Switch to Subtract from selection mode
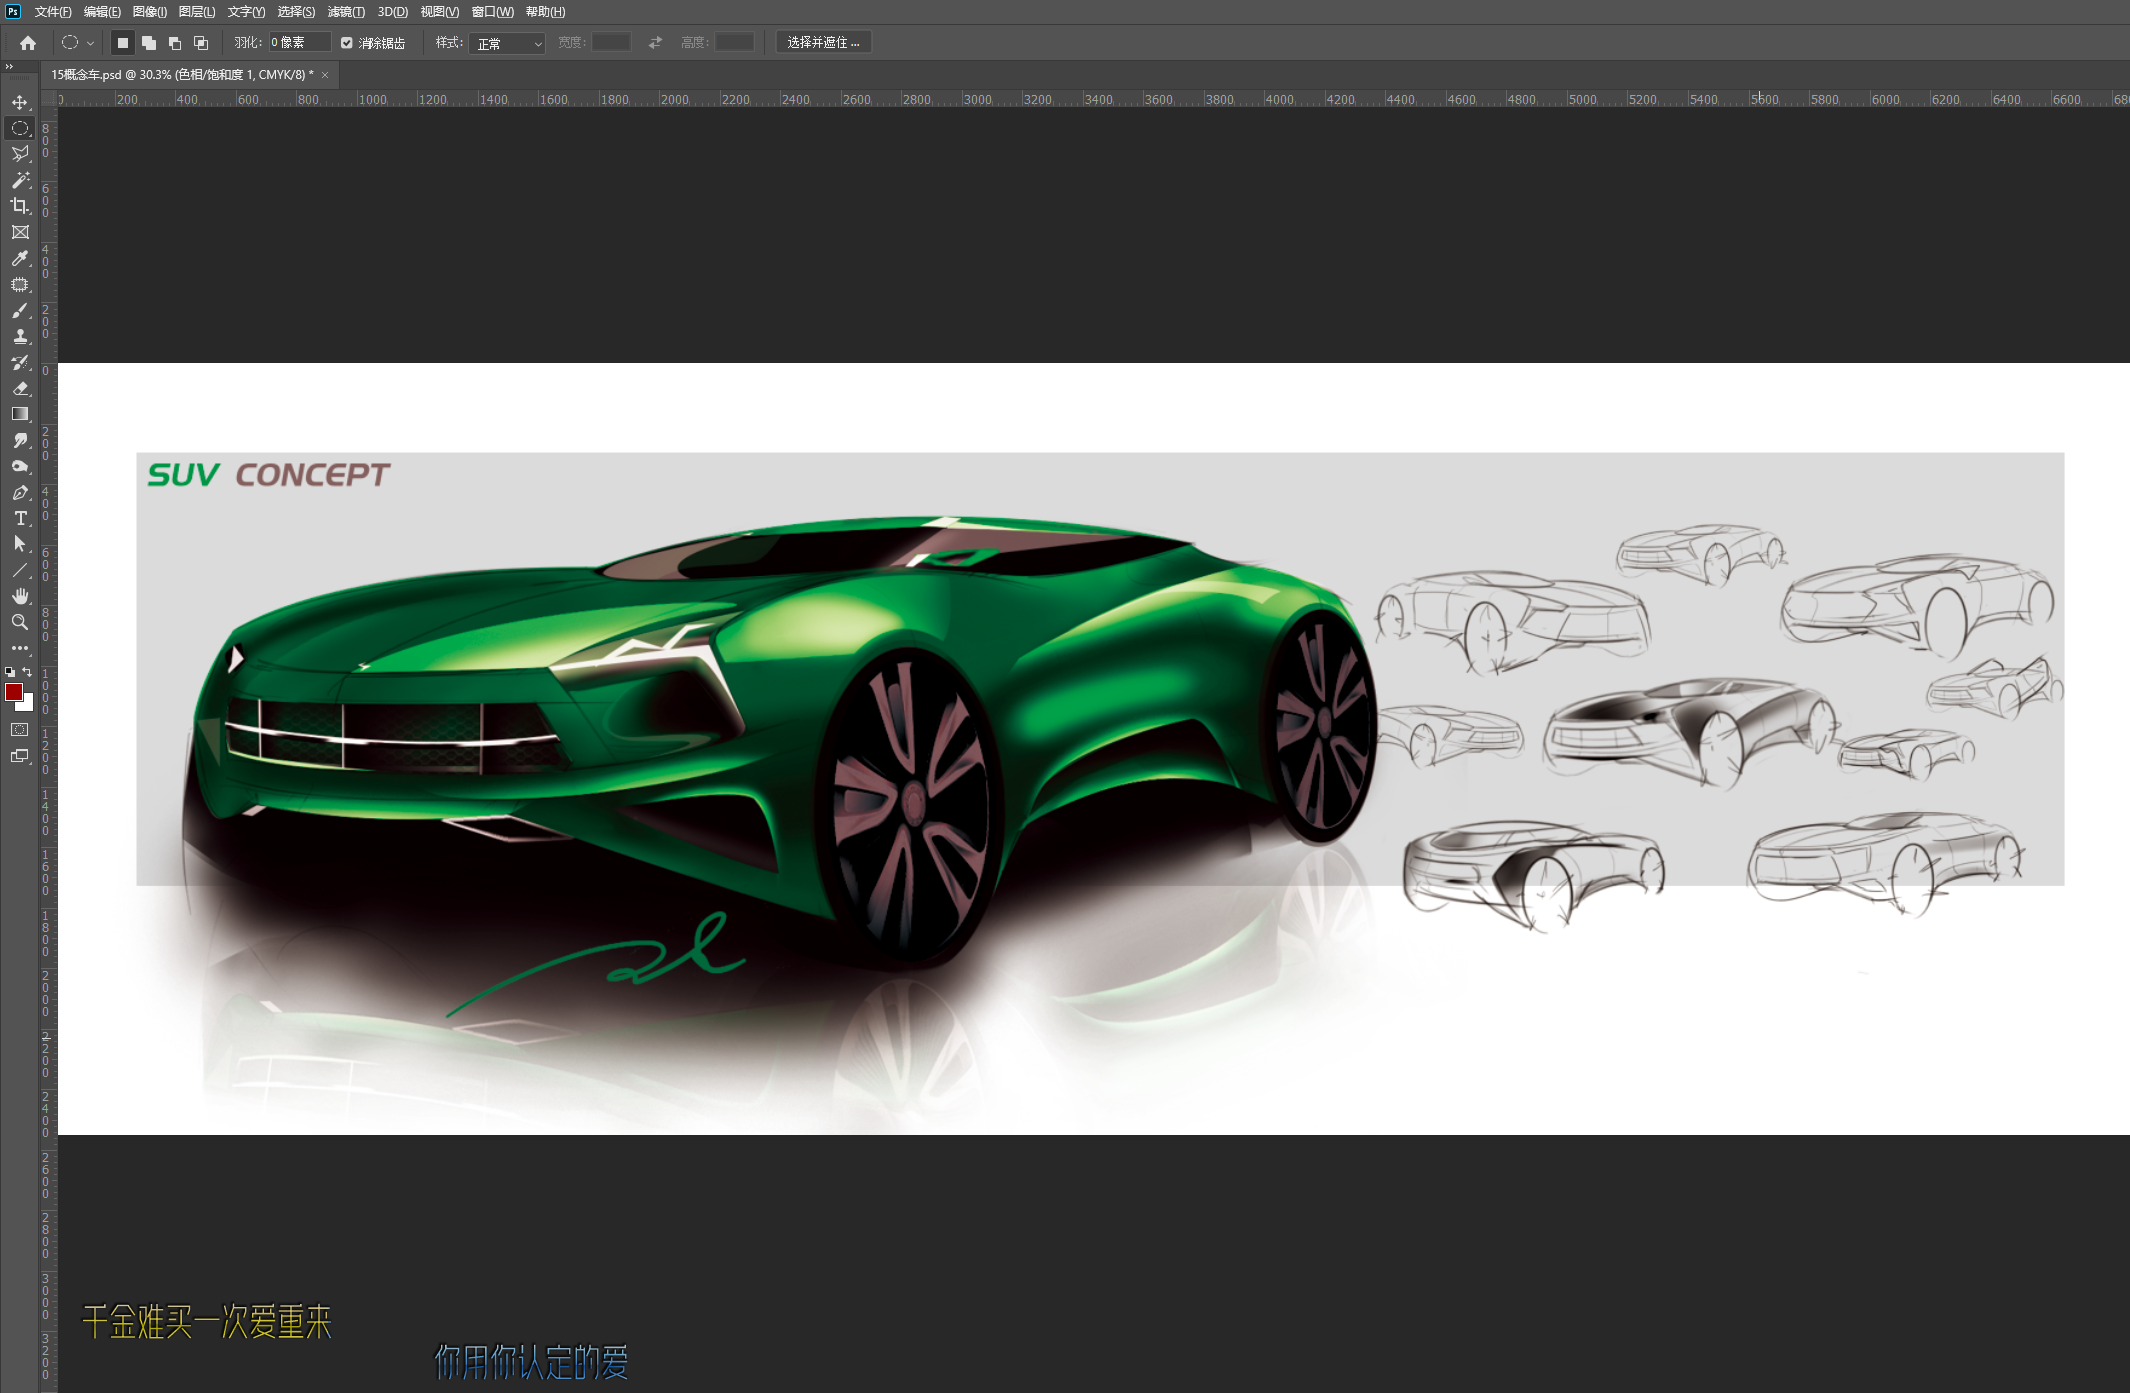 (175, 42)
